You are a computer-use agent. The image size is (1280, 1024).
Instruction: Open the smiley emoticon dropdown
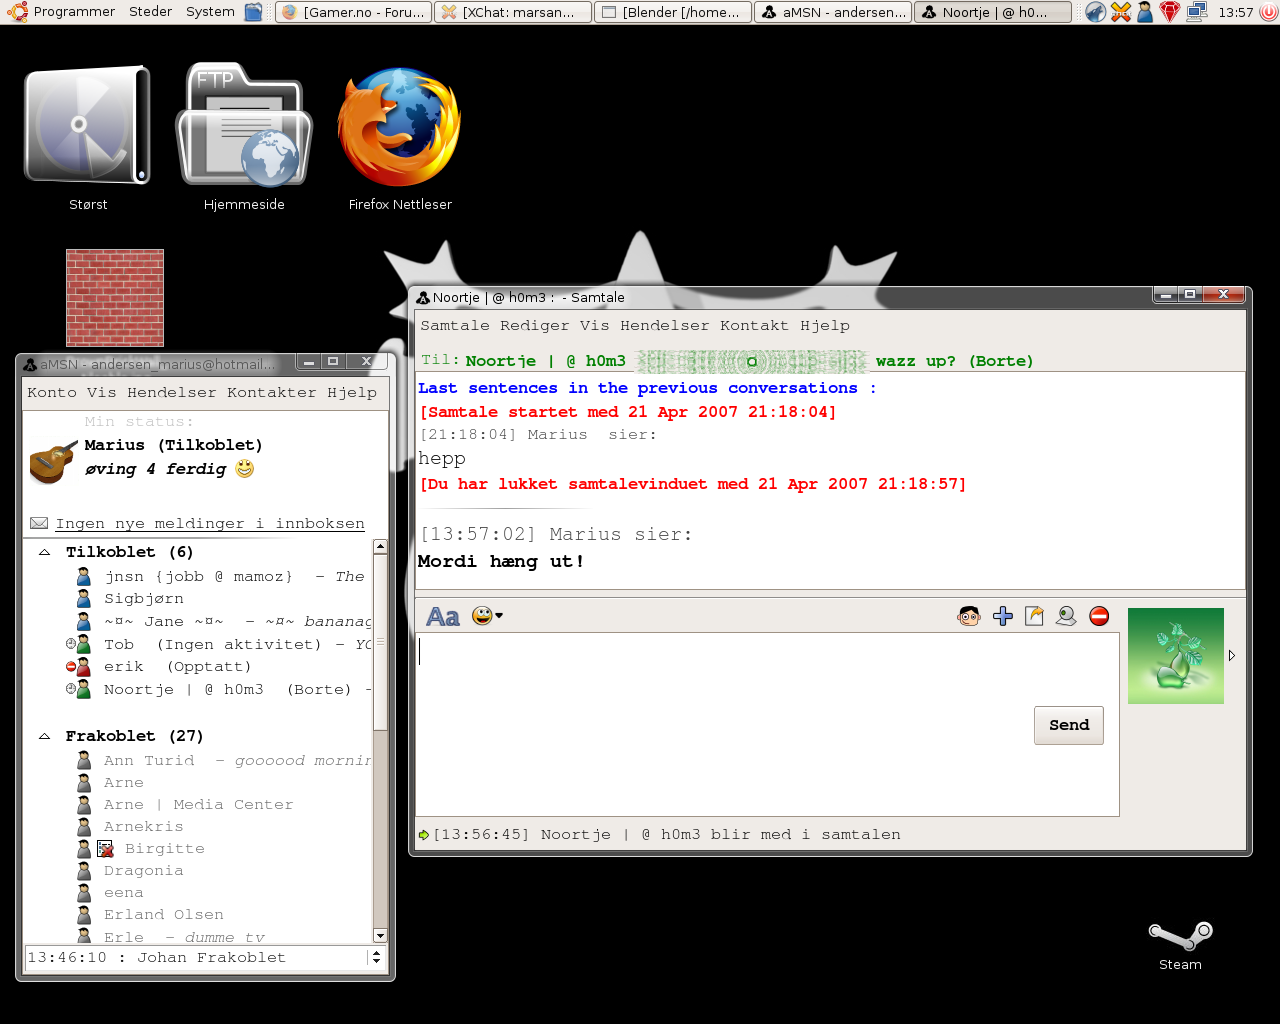pyautogui.click(x=487, y=616)
